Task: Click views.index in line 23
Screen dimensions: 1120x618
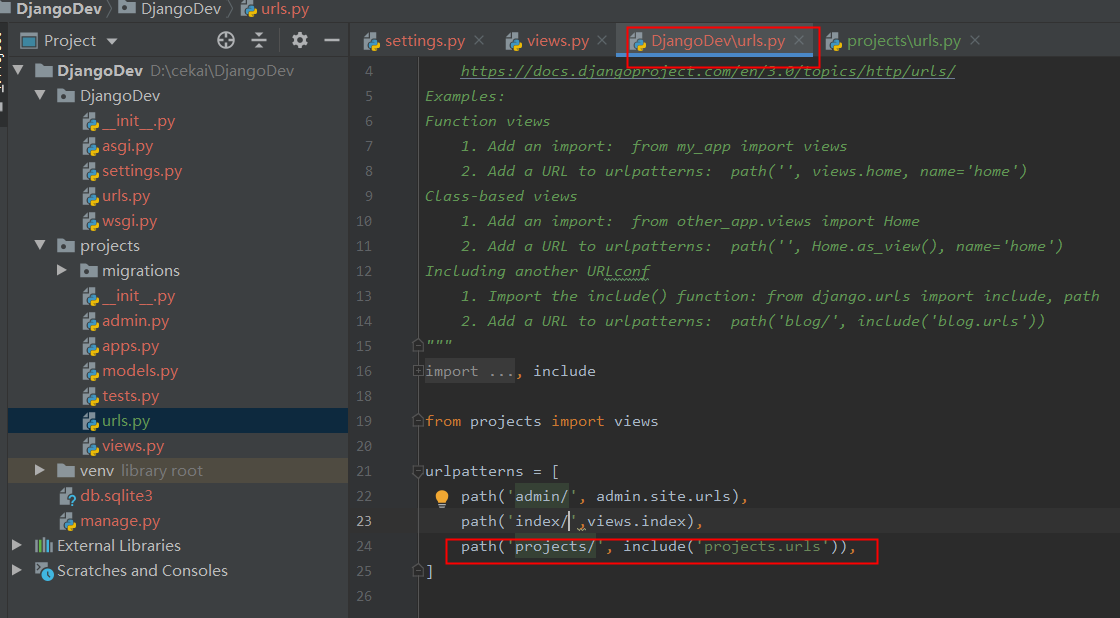Action: coord(636,521)
